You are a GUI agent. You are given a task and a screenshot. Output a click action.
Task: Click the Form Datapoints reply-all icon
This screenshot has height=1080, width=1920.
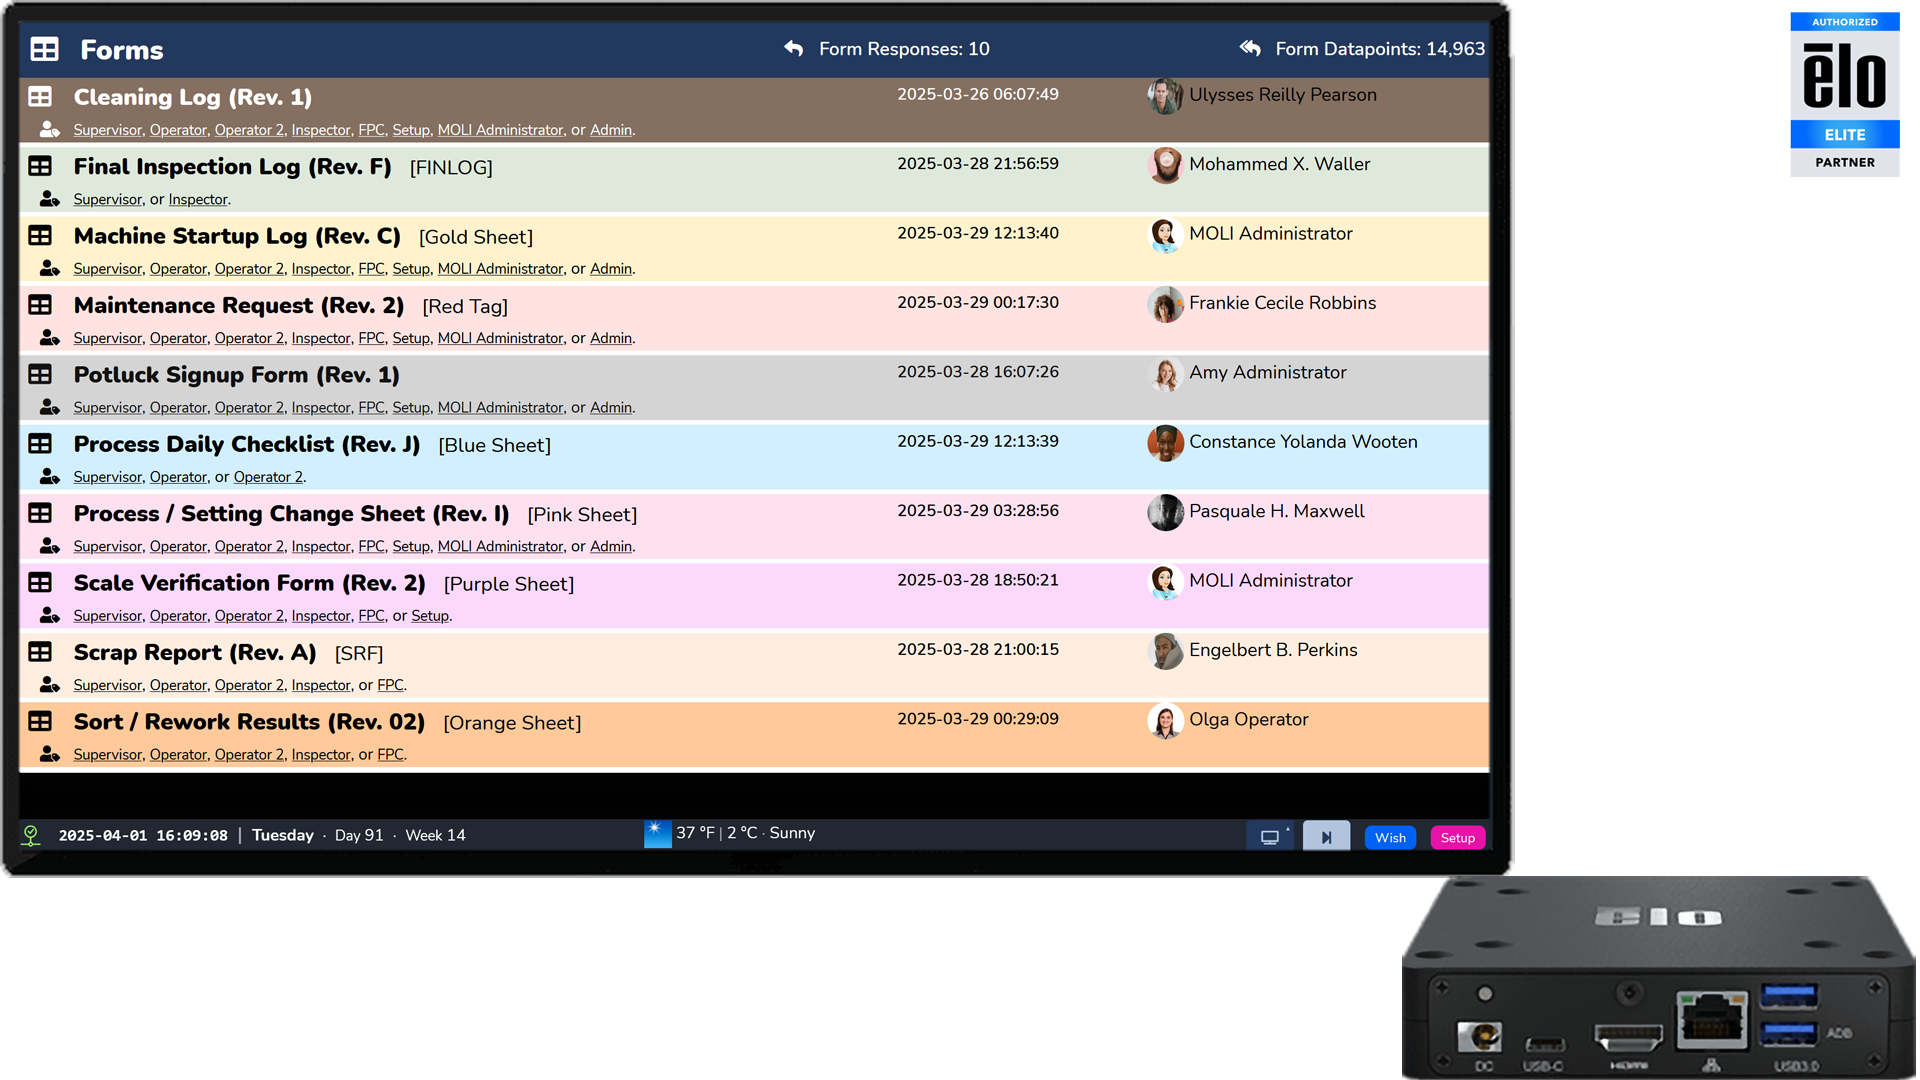click(x=1250, y=48)
